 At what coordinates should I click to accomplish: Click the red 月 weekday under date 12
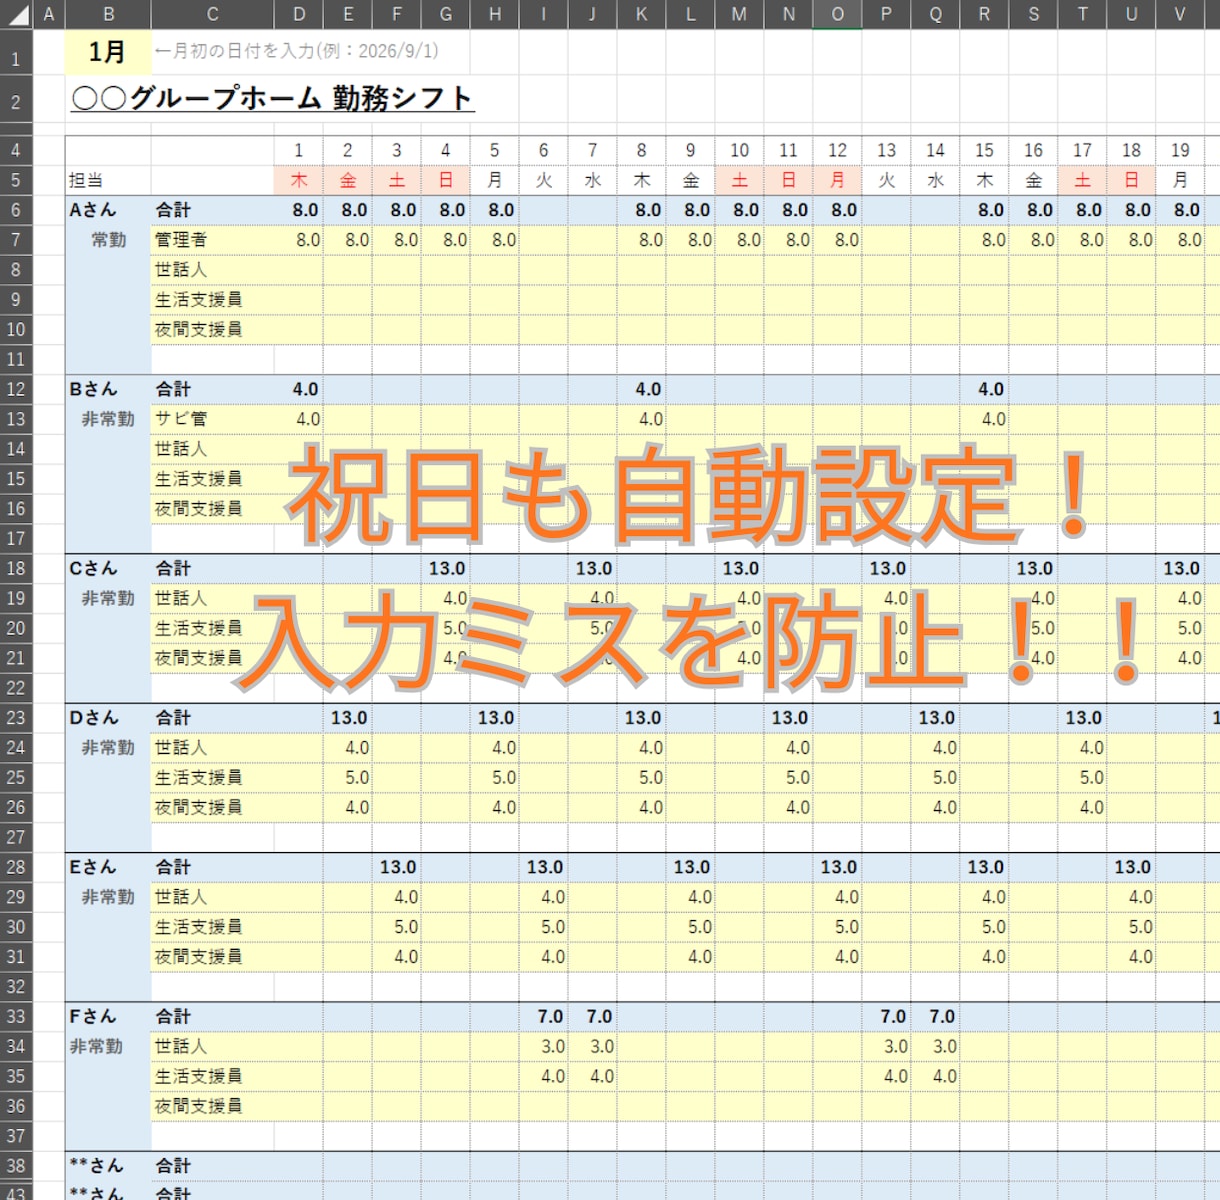(837, 180)
